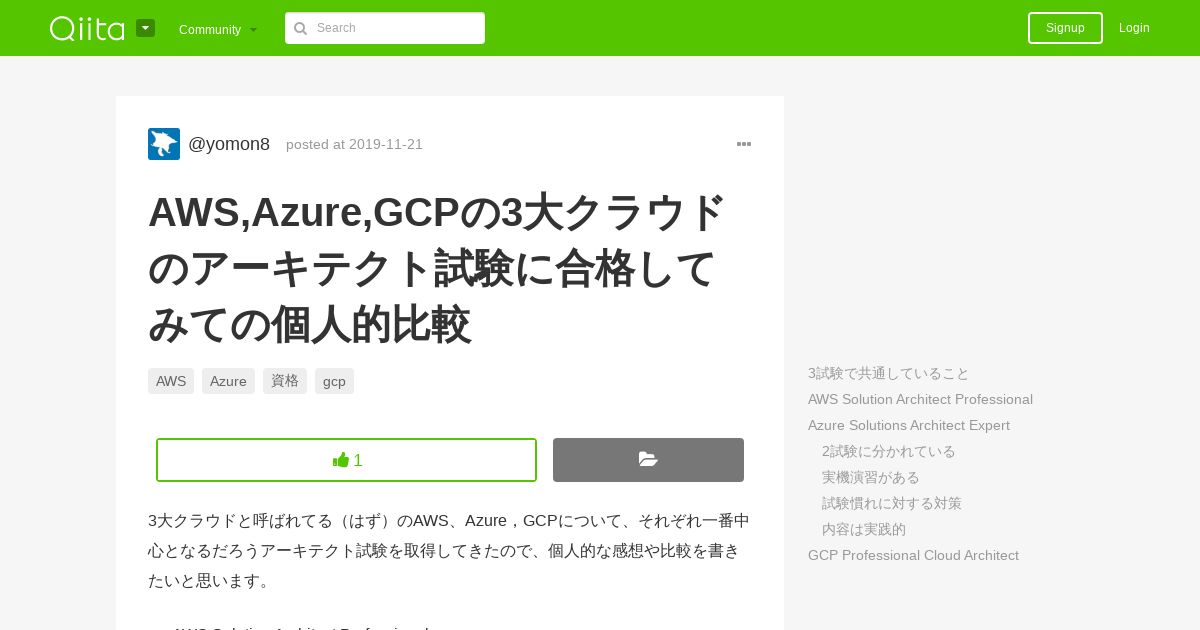Screen dimensions: 1200x630
Task: Click the posted at 2019-11-21 date
Action: [x=354, y=144]
